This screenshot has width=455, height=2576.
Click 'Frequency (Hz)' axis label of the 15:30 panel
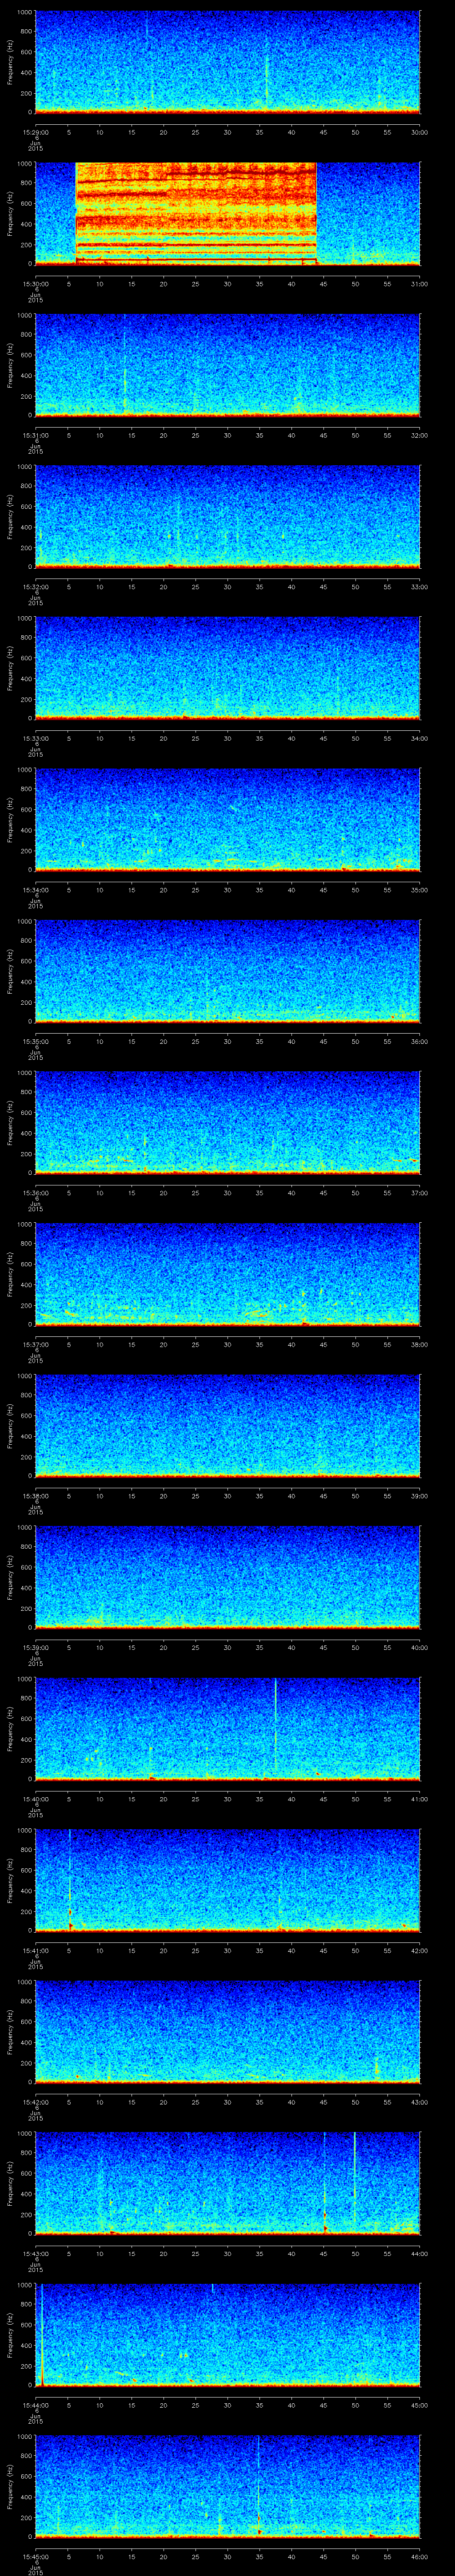click(x=10, y=213)
